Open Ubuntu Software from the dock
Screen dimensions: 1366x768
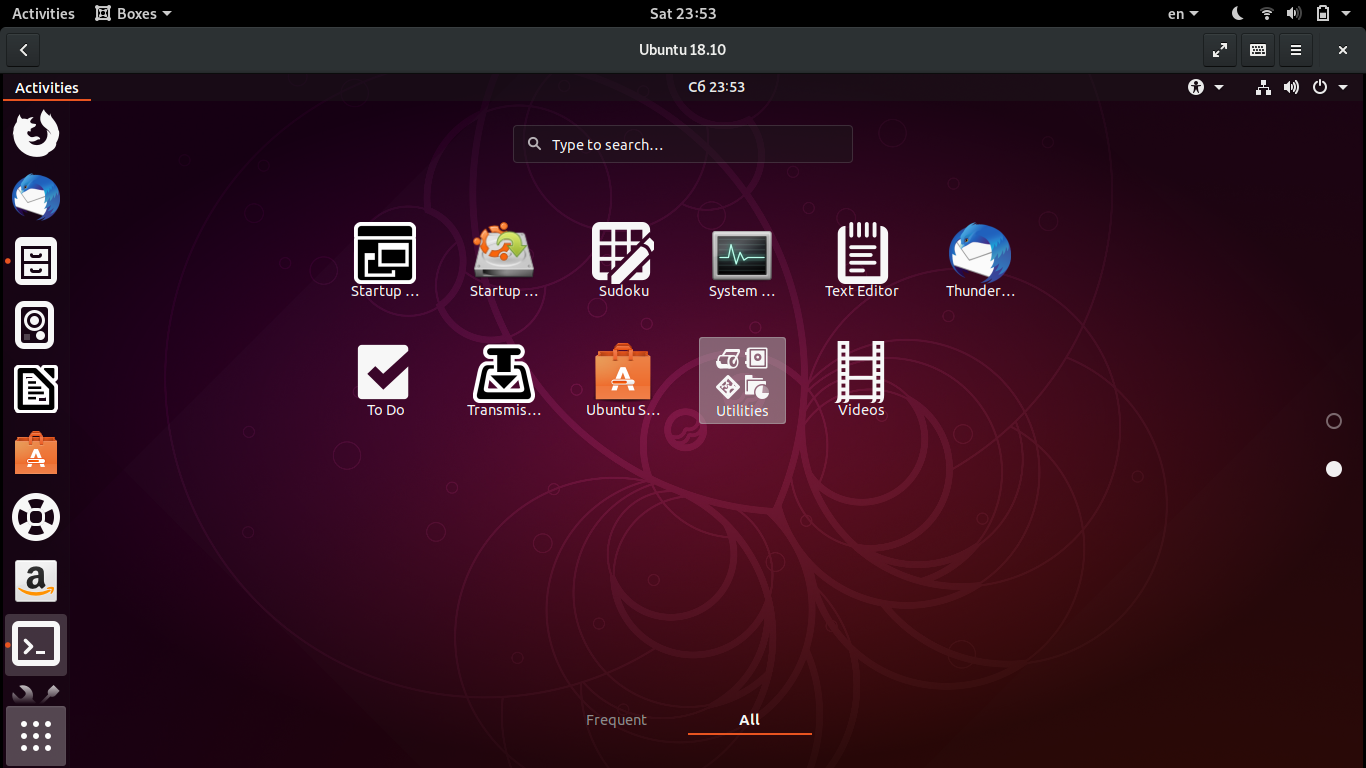pos(36,453)
